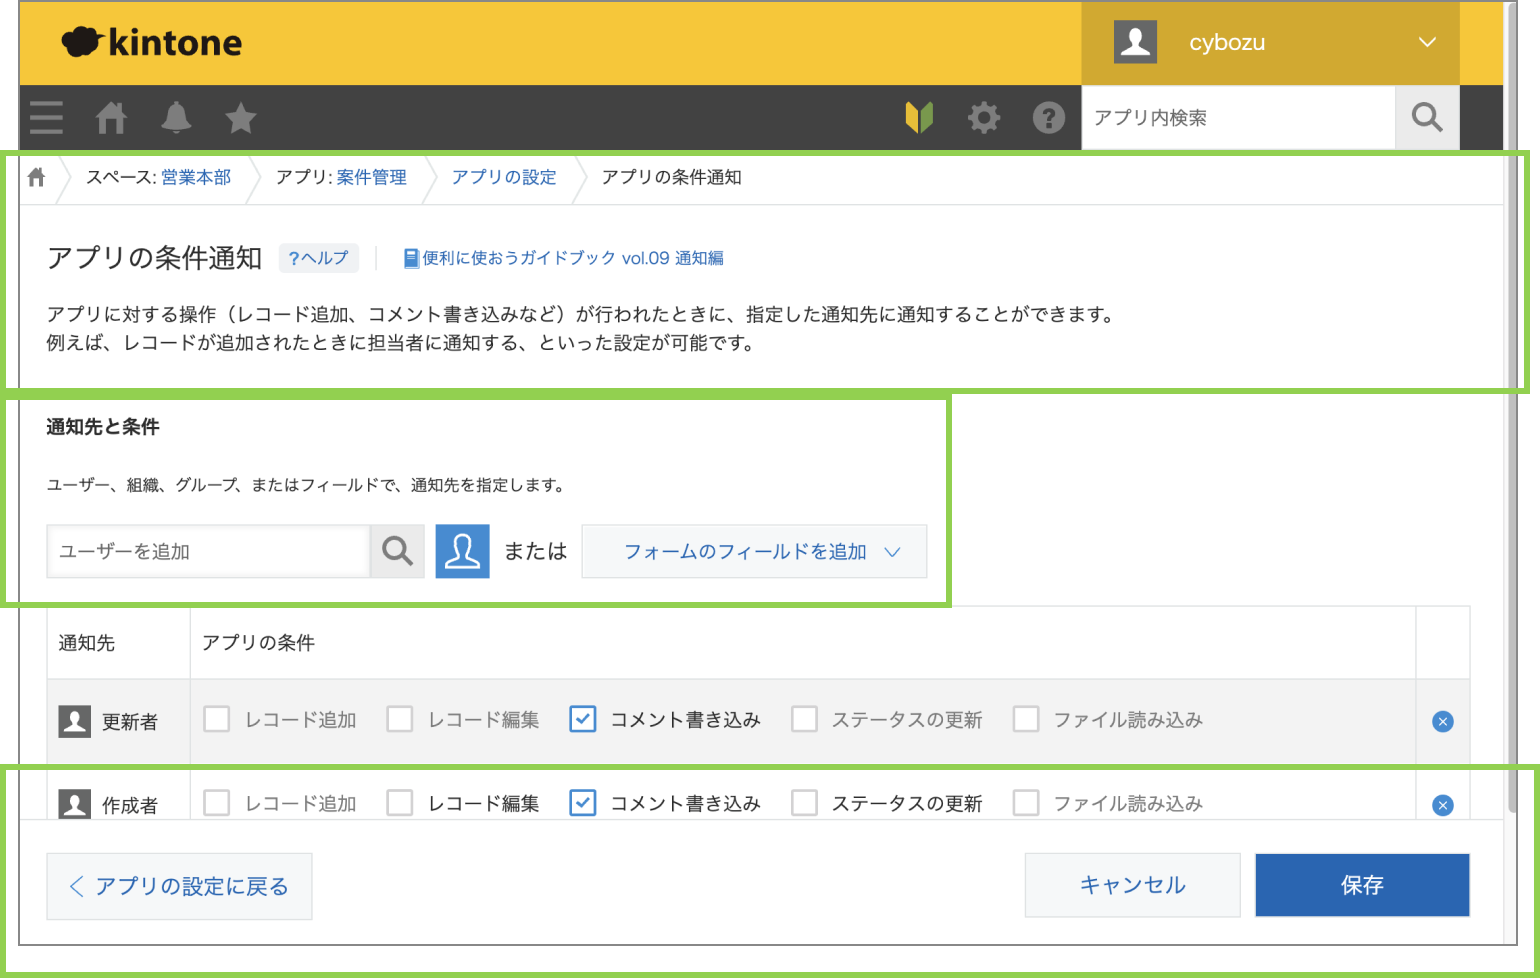
Task: Click the help question mark icon
Action: [1048, 118]
